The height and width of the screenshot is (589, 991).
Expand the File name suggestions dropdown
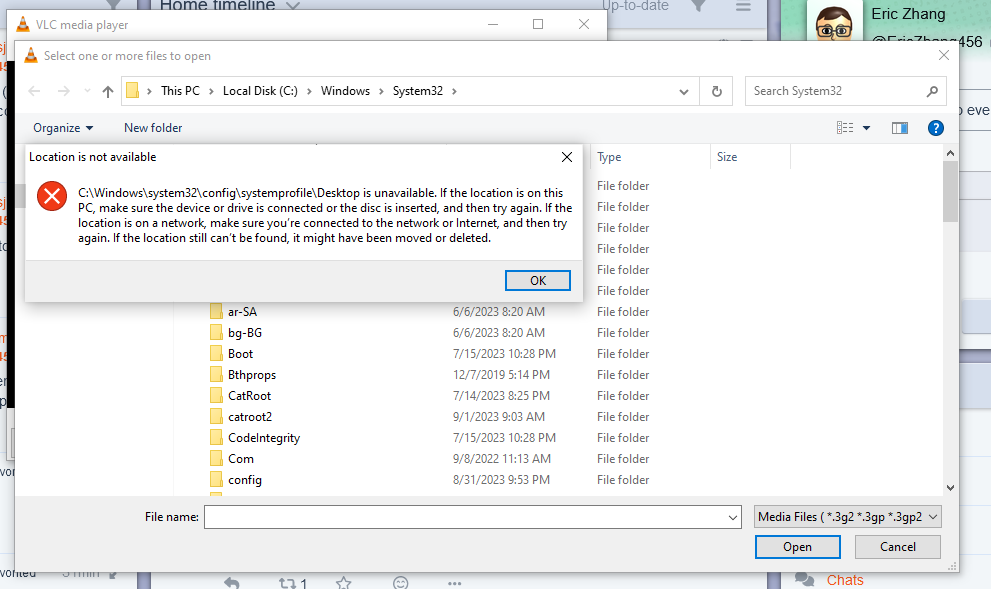click(x=732, y=517)
